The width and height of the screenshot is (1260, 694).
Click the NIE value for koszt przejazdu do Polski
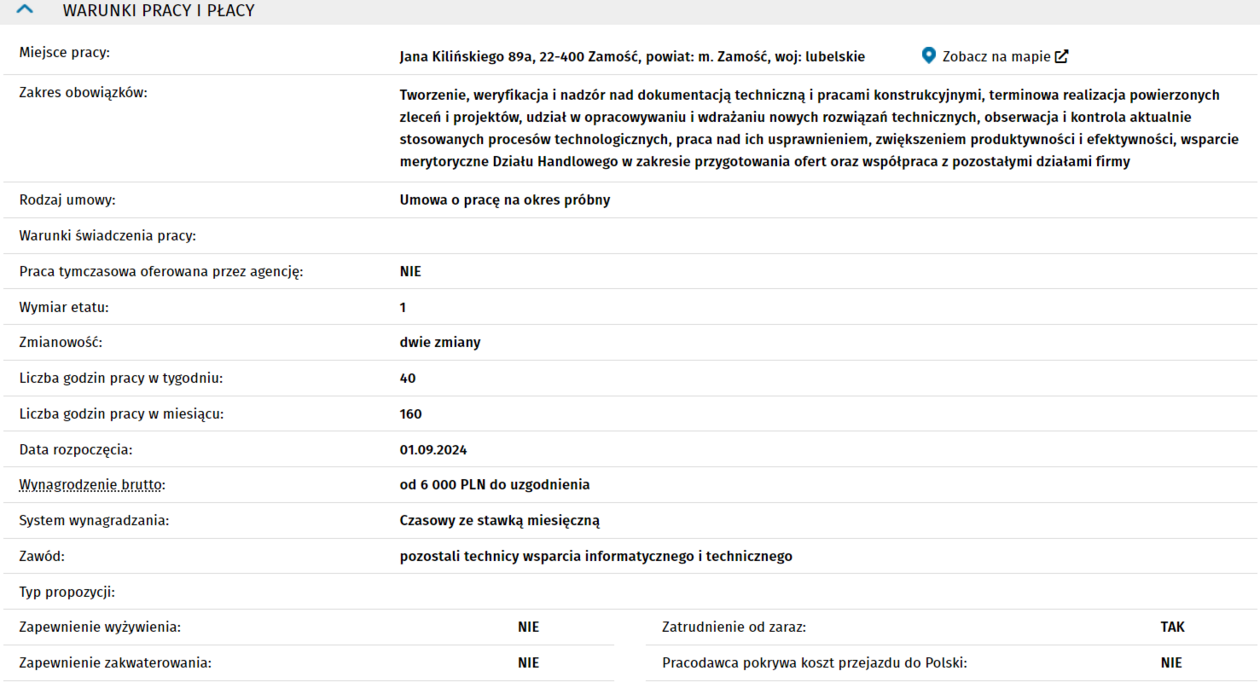tap(1171, 663)
